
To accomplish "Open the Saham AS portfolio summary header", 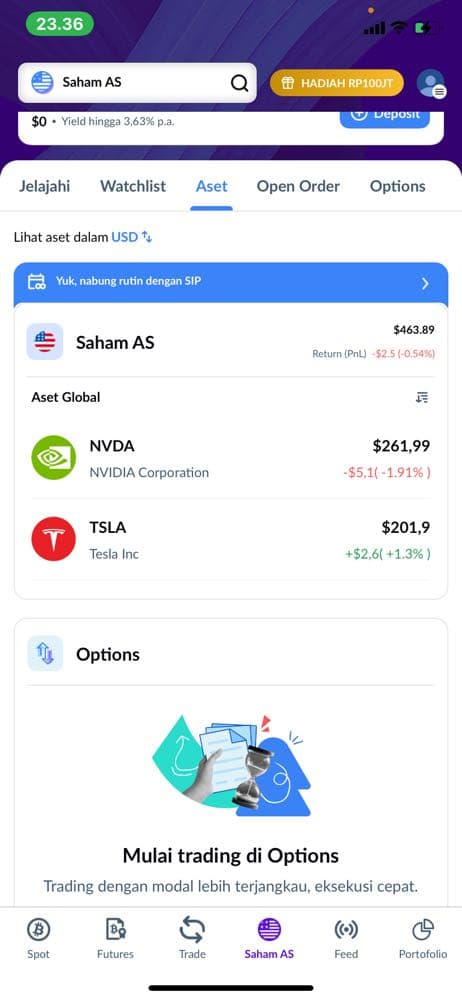I will 231,342.
